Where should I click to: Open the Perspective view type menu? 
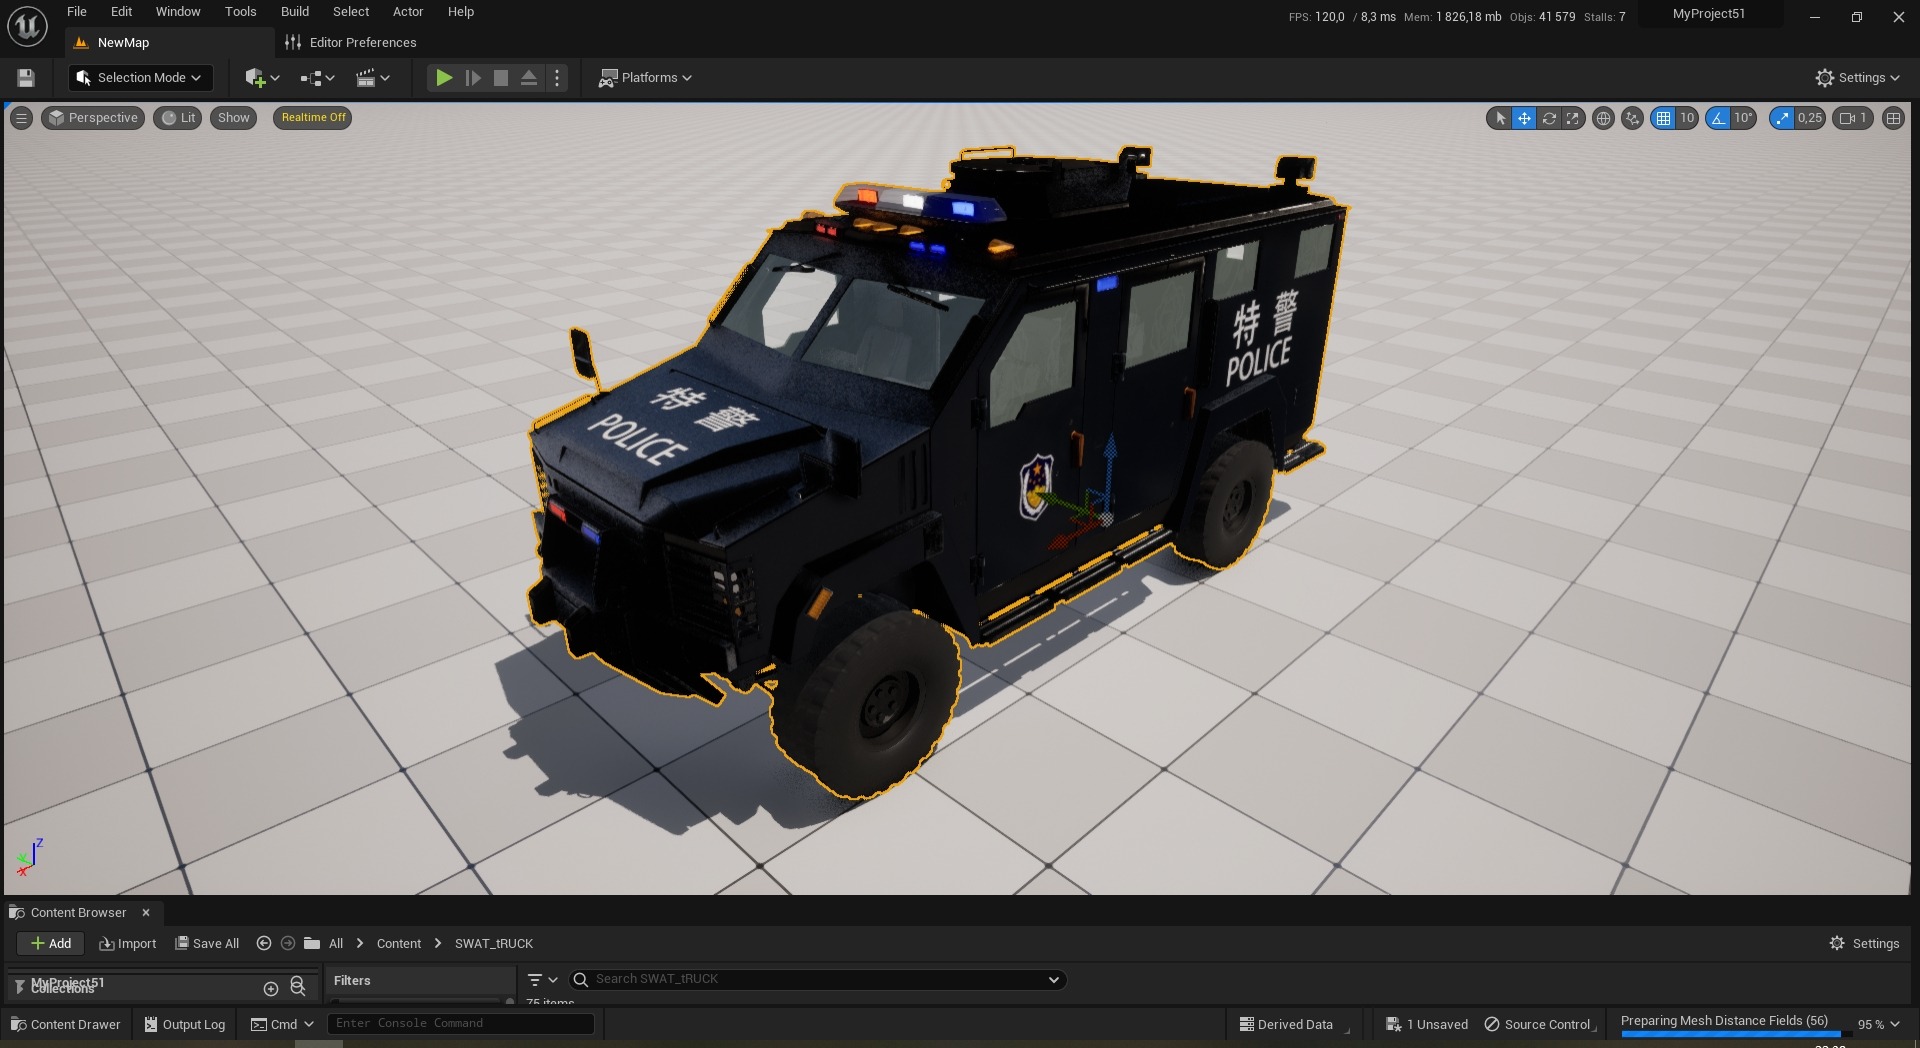pos(93,118)
